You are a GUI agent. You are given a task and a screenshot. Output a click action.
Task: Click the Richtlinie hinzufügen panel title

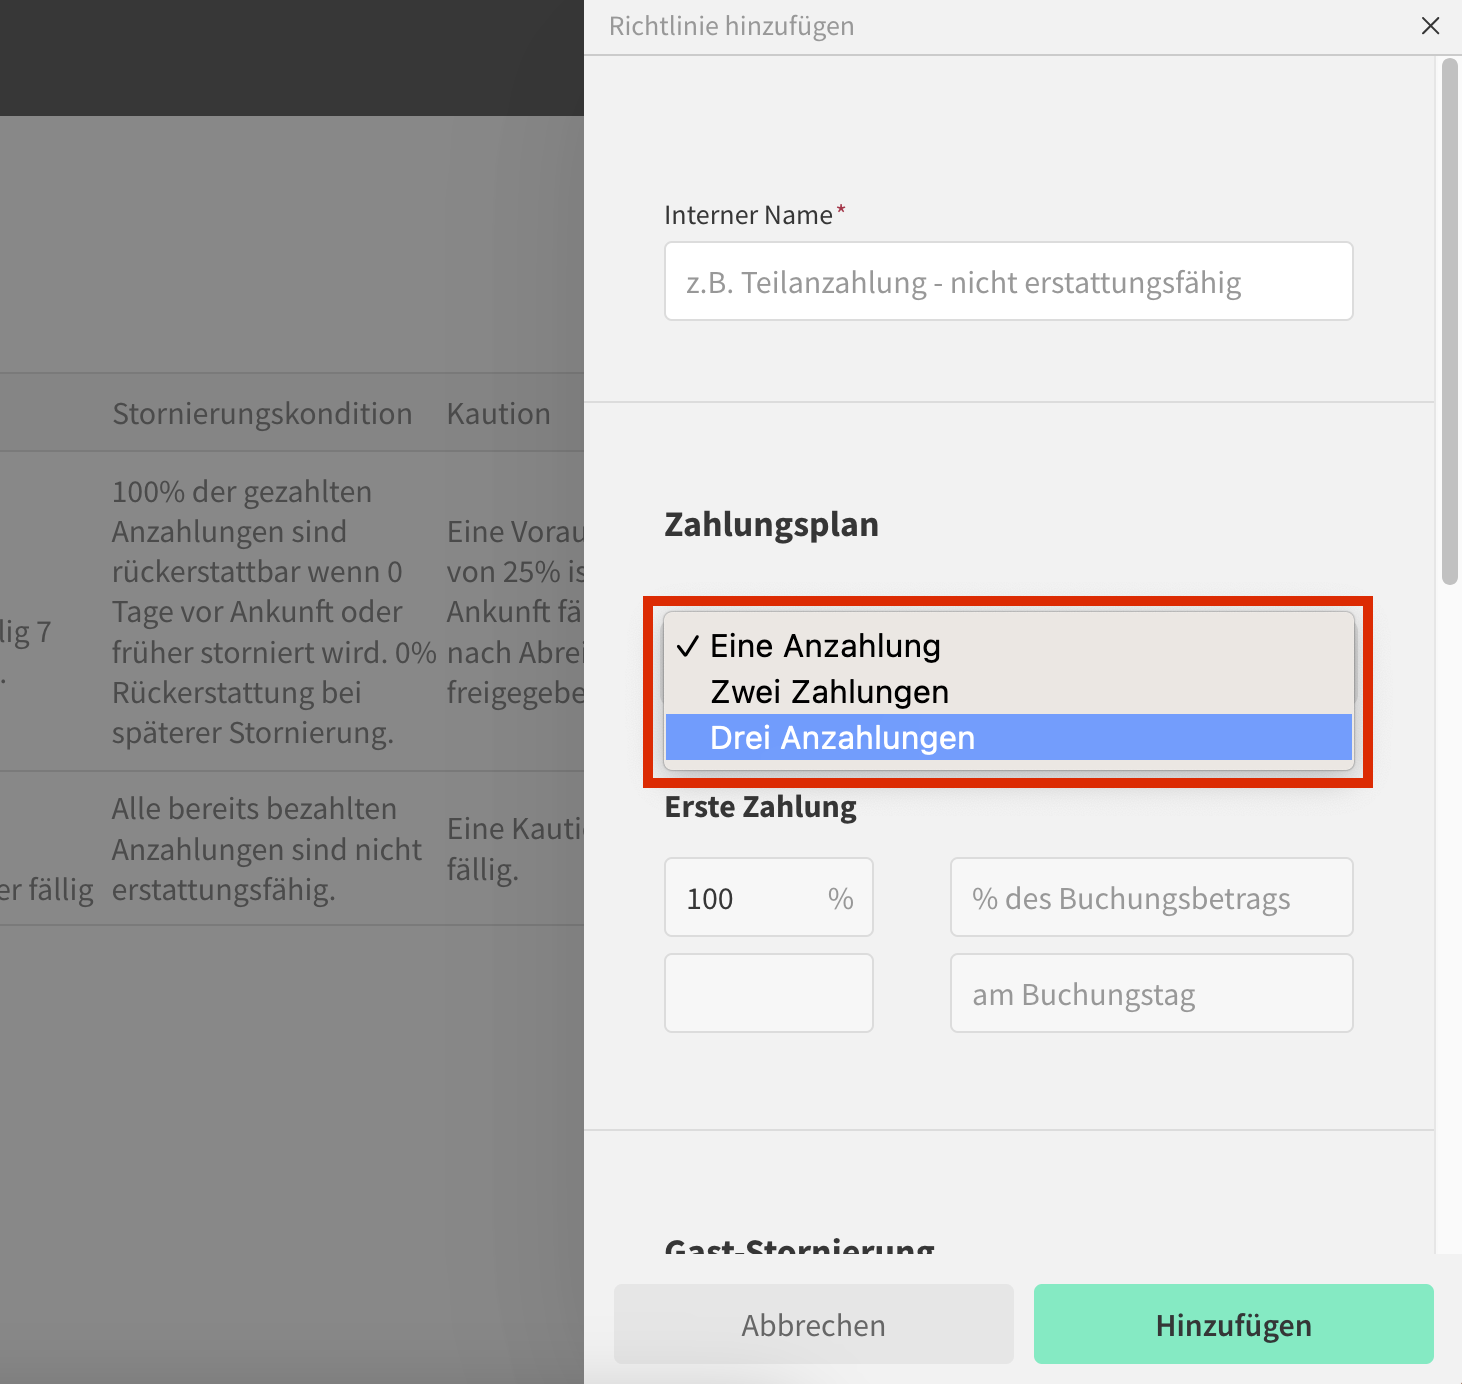coord(731,26)
